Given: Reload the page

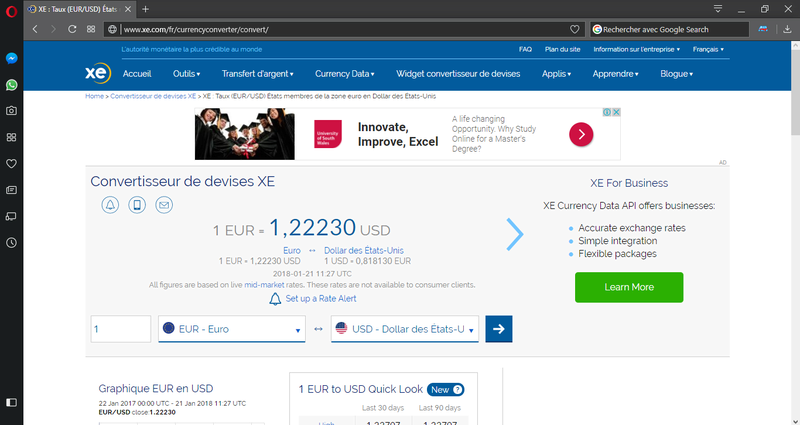Looking at the screenshot, I should click(x=72, y=29).
